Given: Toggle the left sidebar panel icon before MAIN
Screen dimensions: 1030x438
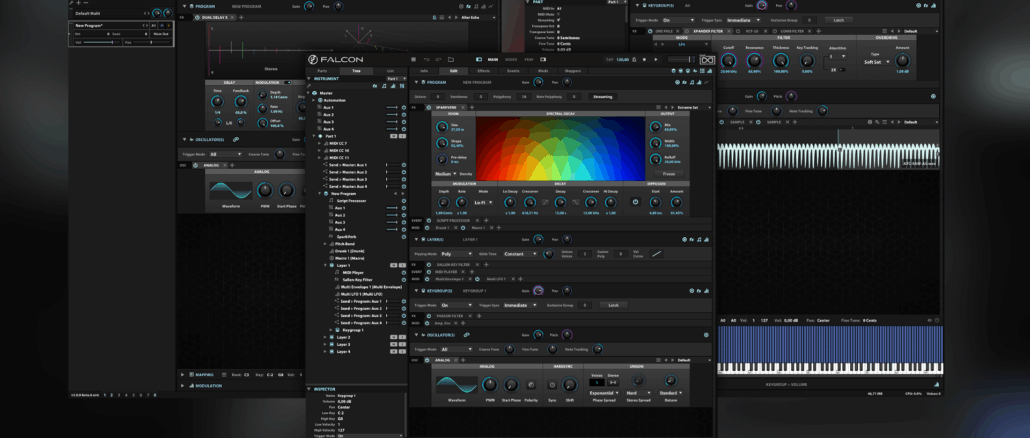Looking at the screenshot, I should point(479,59).
